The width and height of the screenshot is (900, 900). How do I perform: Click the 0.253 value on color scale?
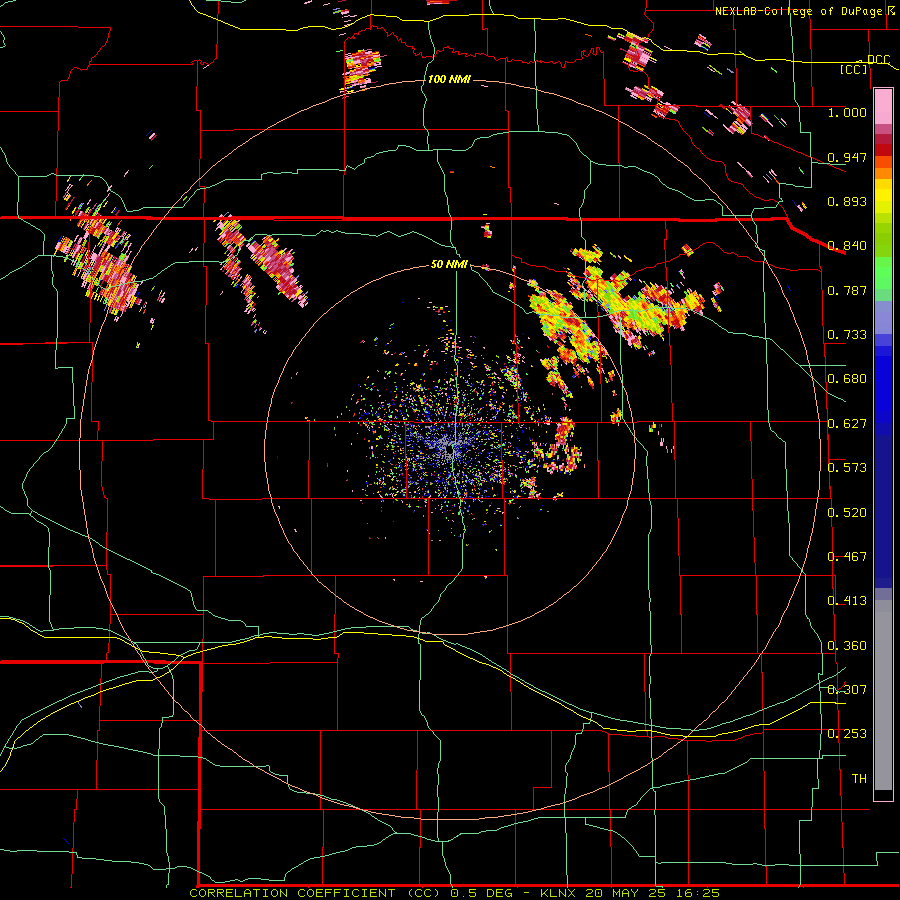pyautogui.click(x=847, y=734)
